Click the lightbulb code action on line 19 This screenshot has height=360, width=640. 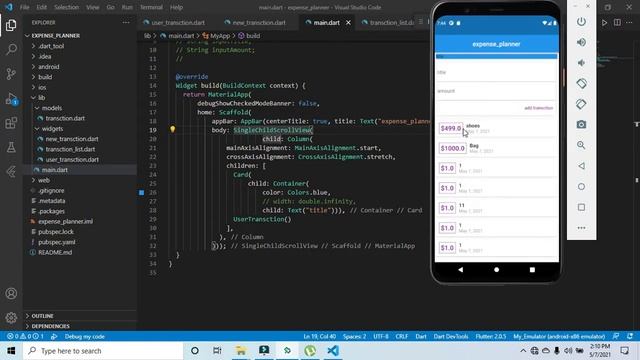pos(172,130)
